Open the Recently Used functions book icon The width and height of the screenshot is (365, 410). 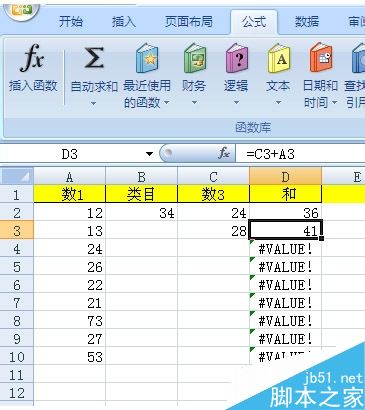pyautogui.click(x=147, y=59)
